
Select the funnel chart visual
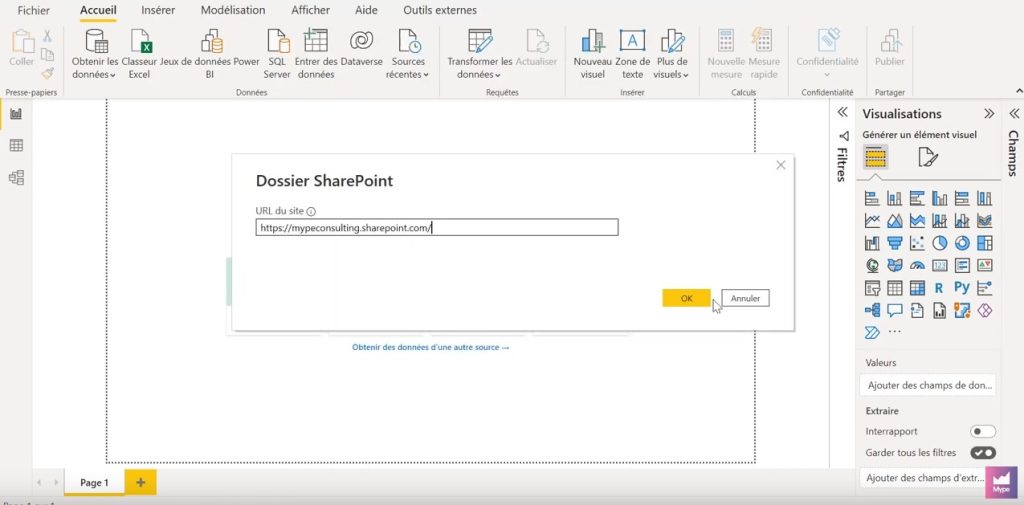click(895, 244)
